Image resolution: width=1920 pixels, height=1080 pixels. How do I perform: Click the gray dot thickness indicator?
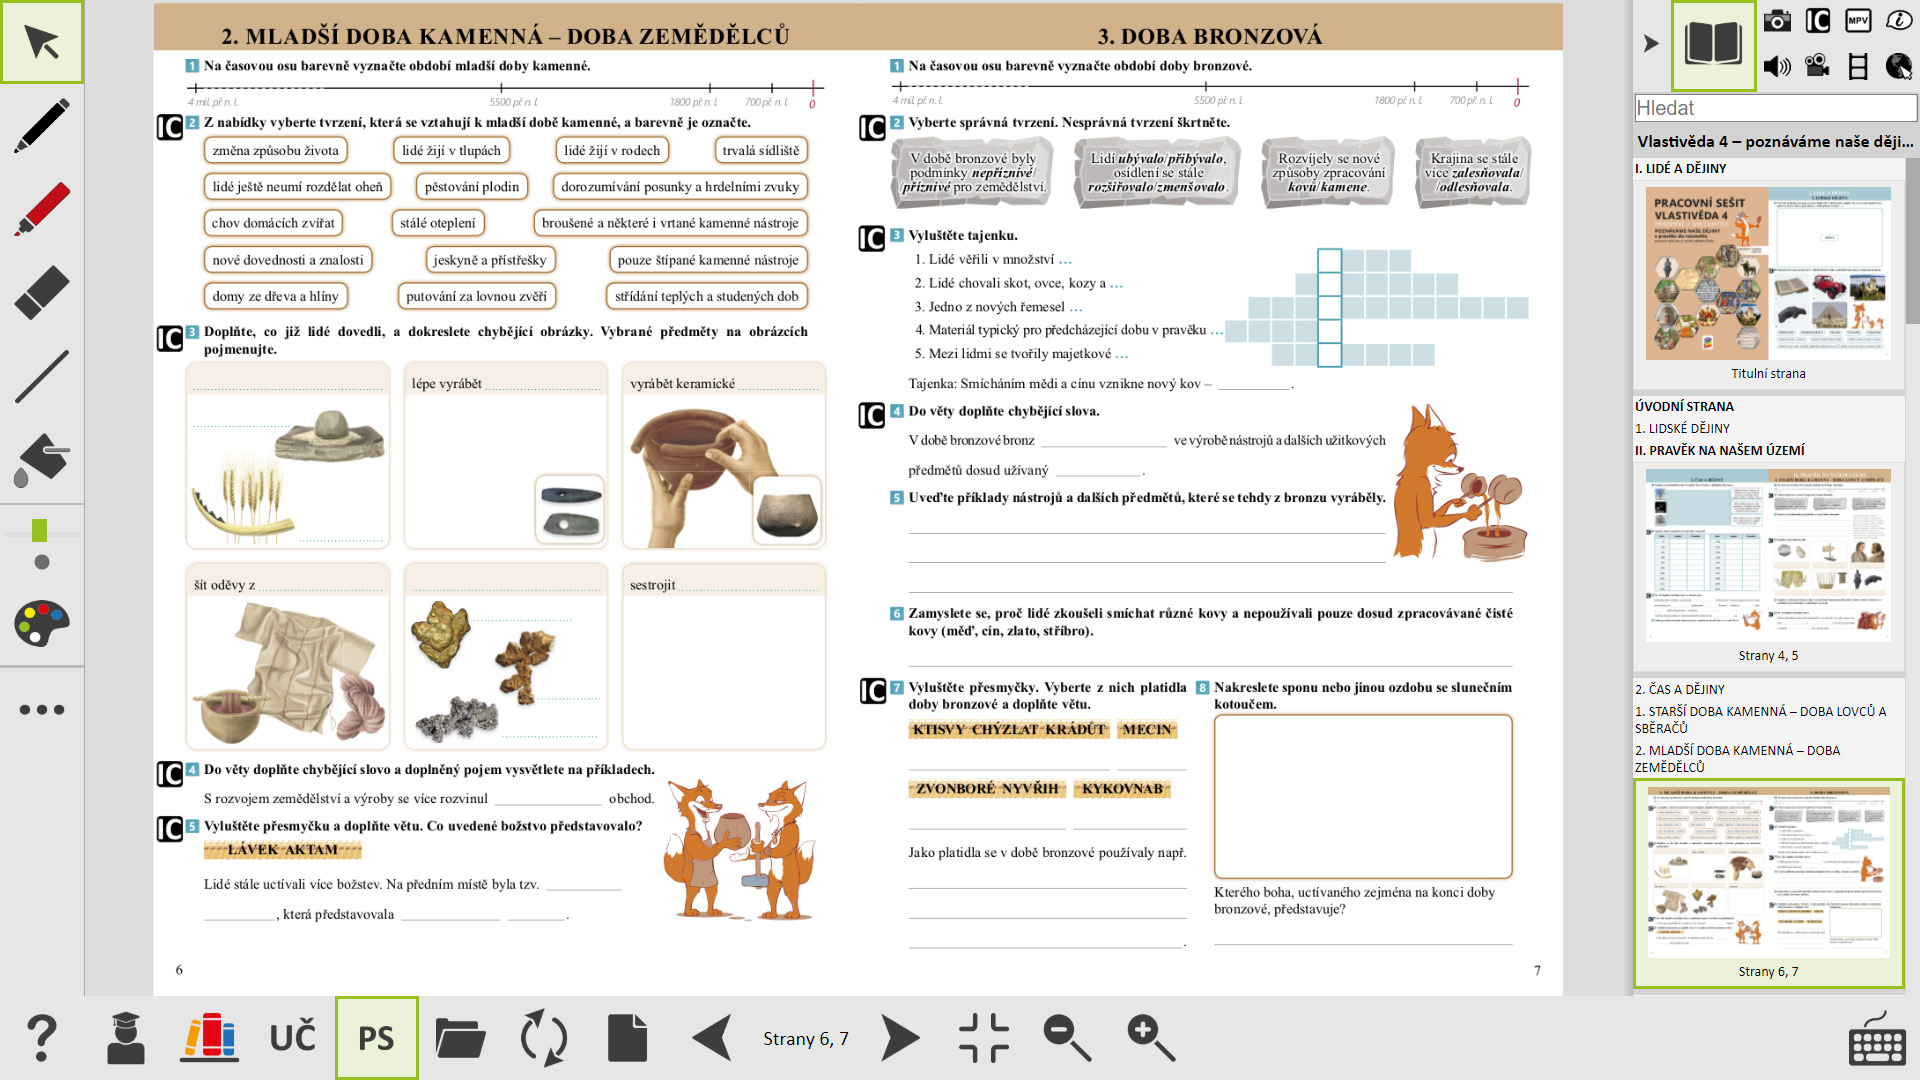point(42,562)
